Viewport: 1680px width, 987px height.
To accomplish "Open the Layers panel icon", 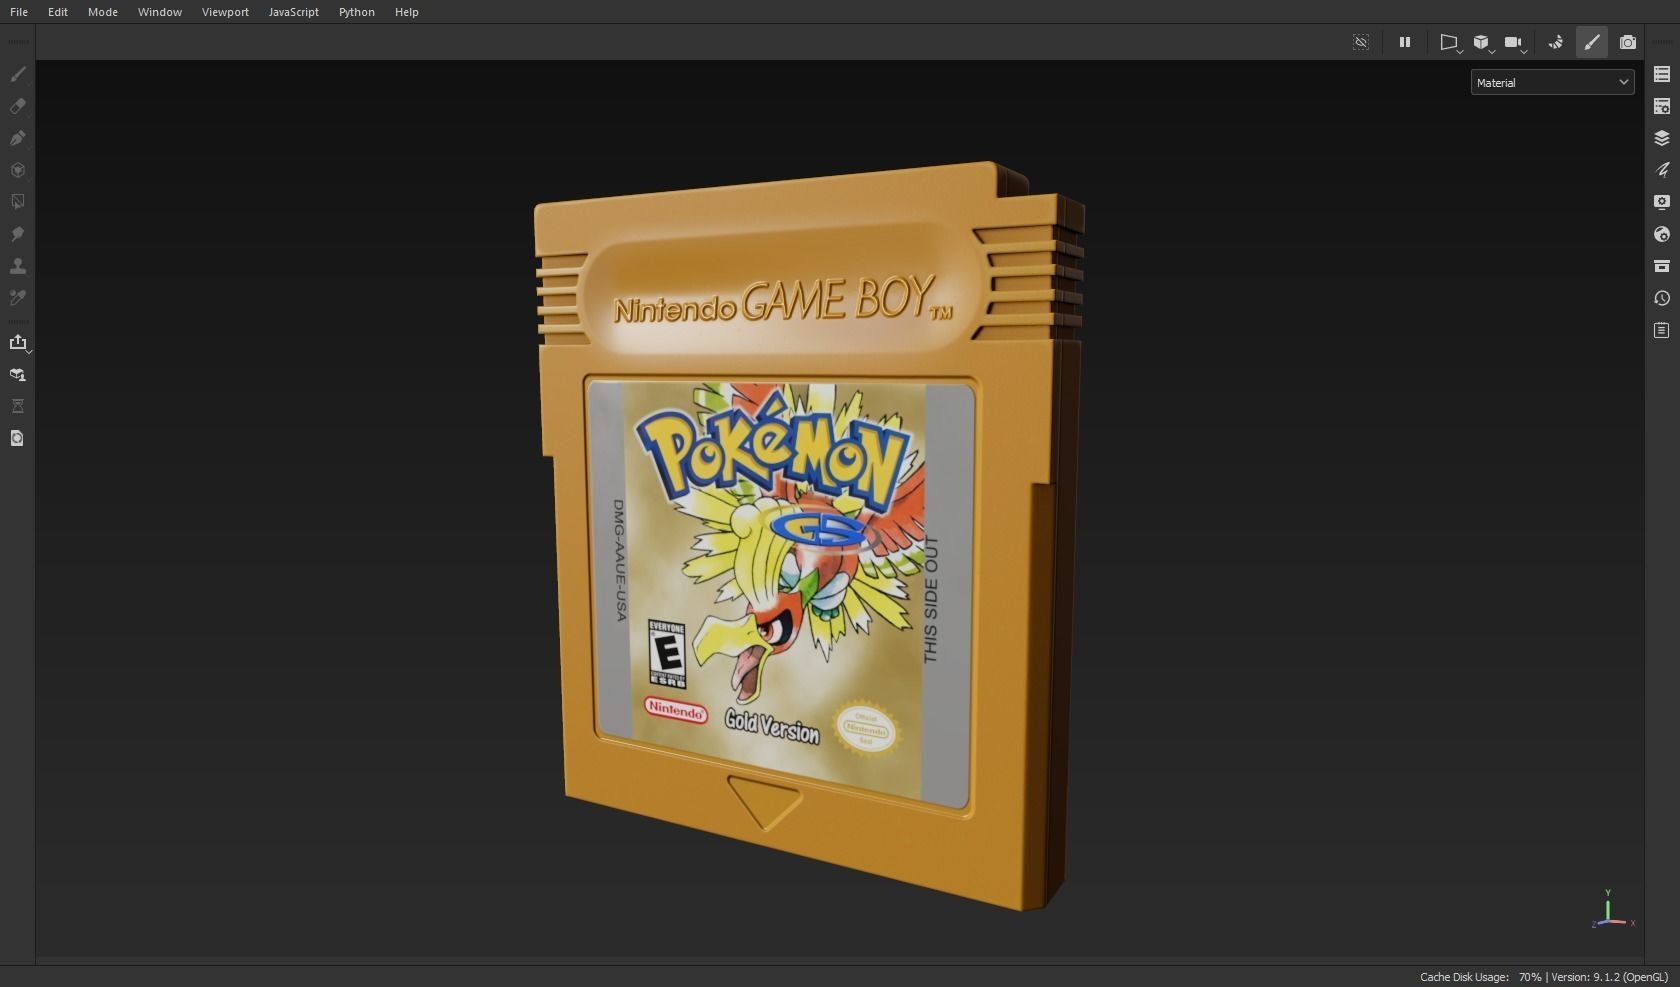I will point(1662,138).
